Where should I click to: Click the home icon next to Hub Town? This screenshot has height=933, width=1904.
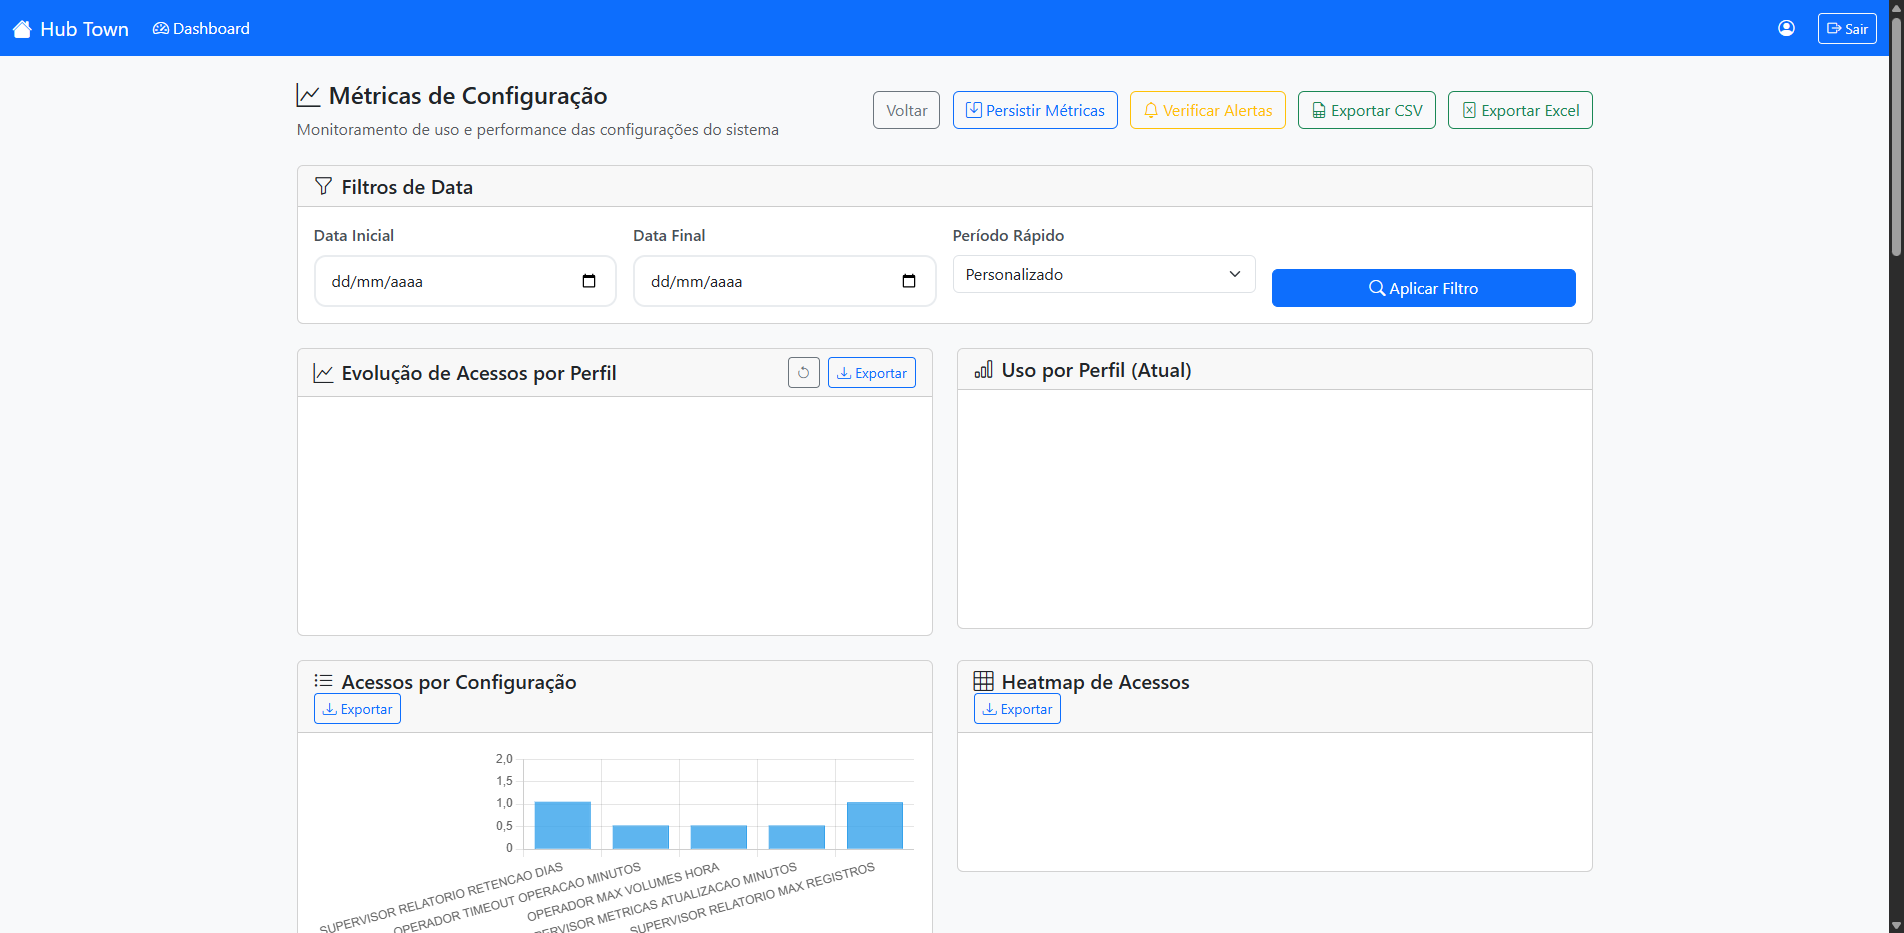[x=21, y=28]
